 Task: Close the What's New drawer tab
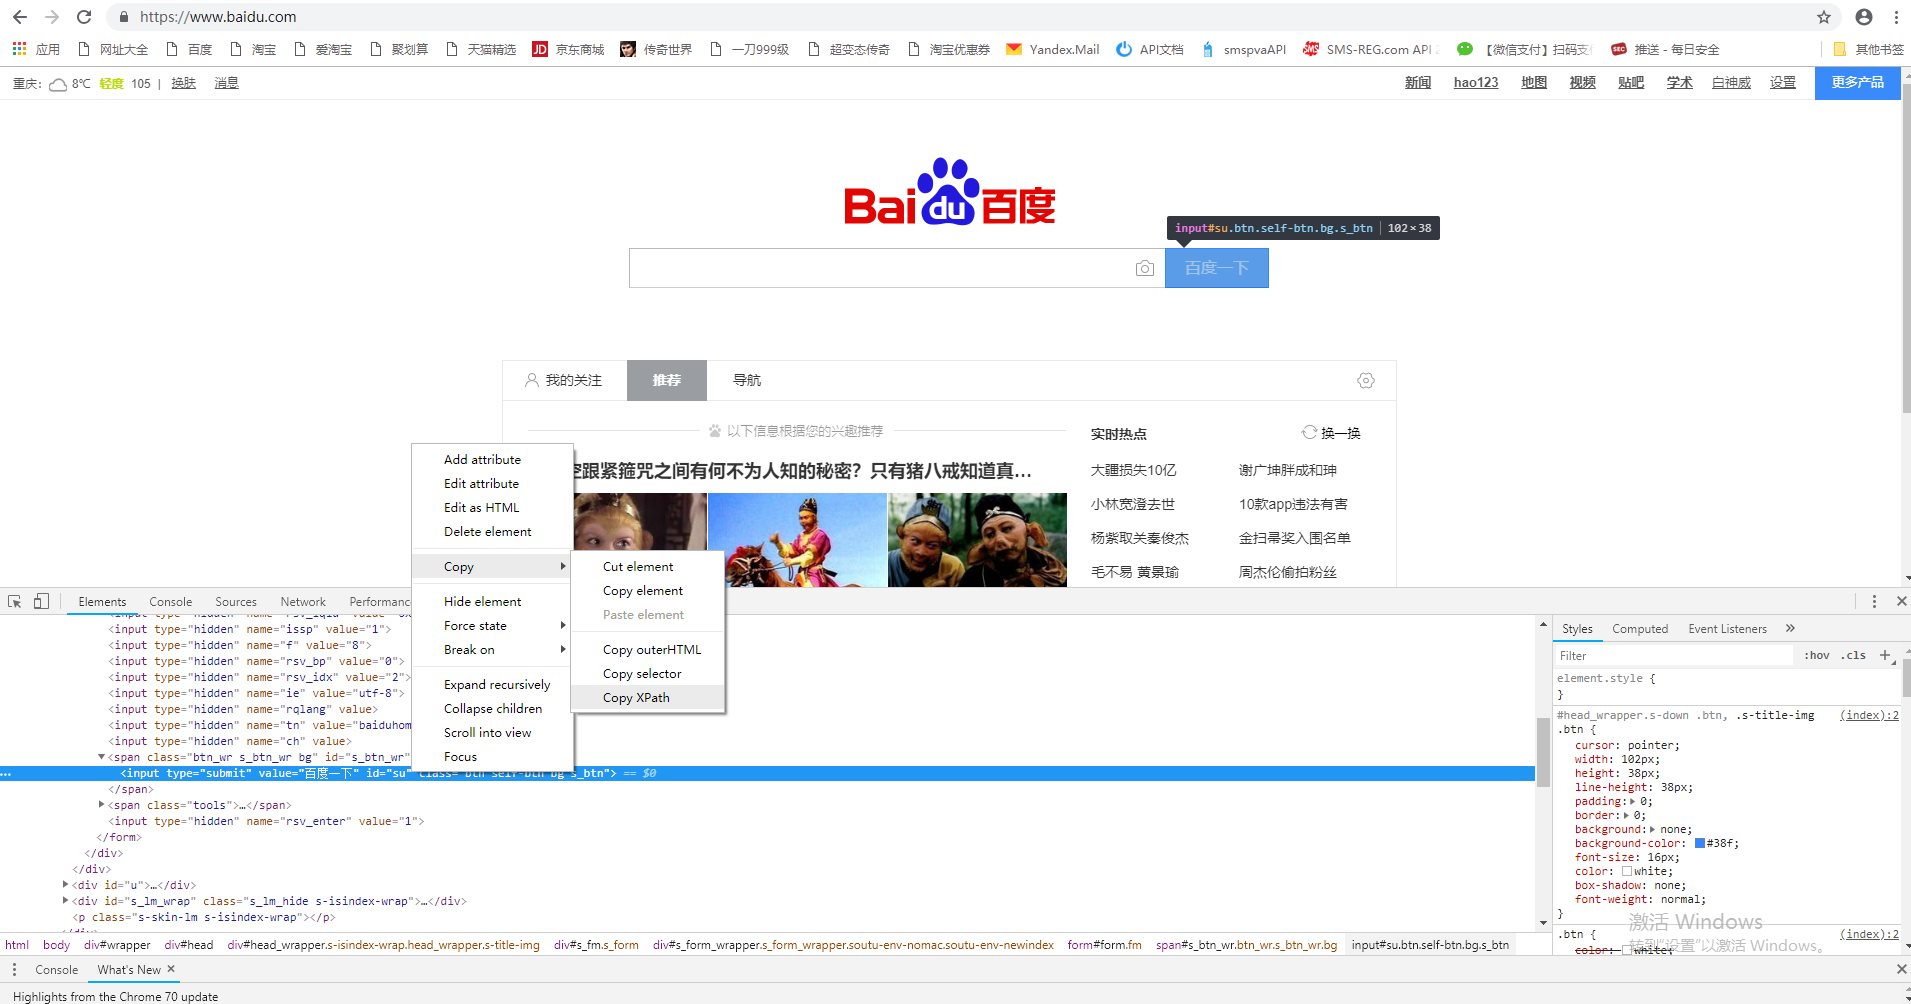click(171, 969)
